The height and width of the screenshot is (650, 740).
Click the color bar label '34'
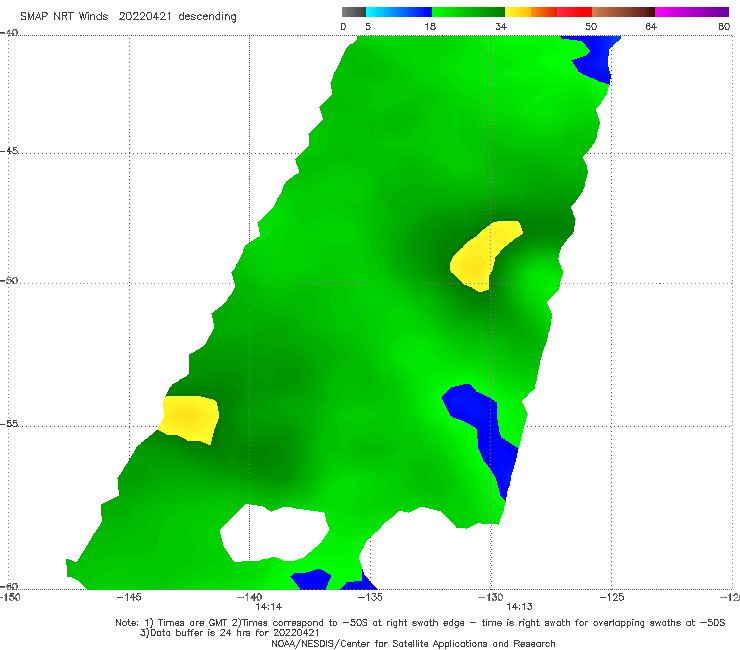pos(501,27)
